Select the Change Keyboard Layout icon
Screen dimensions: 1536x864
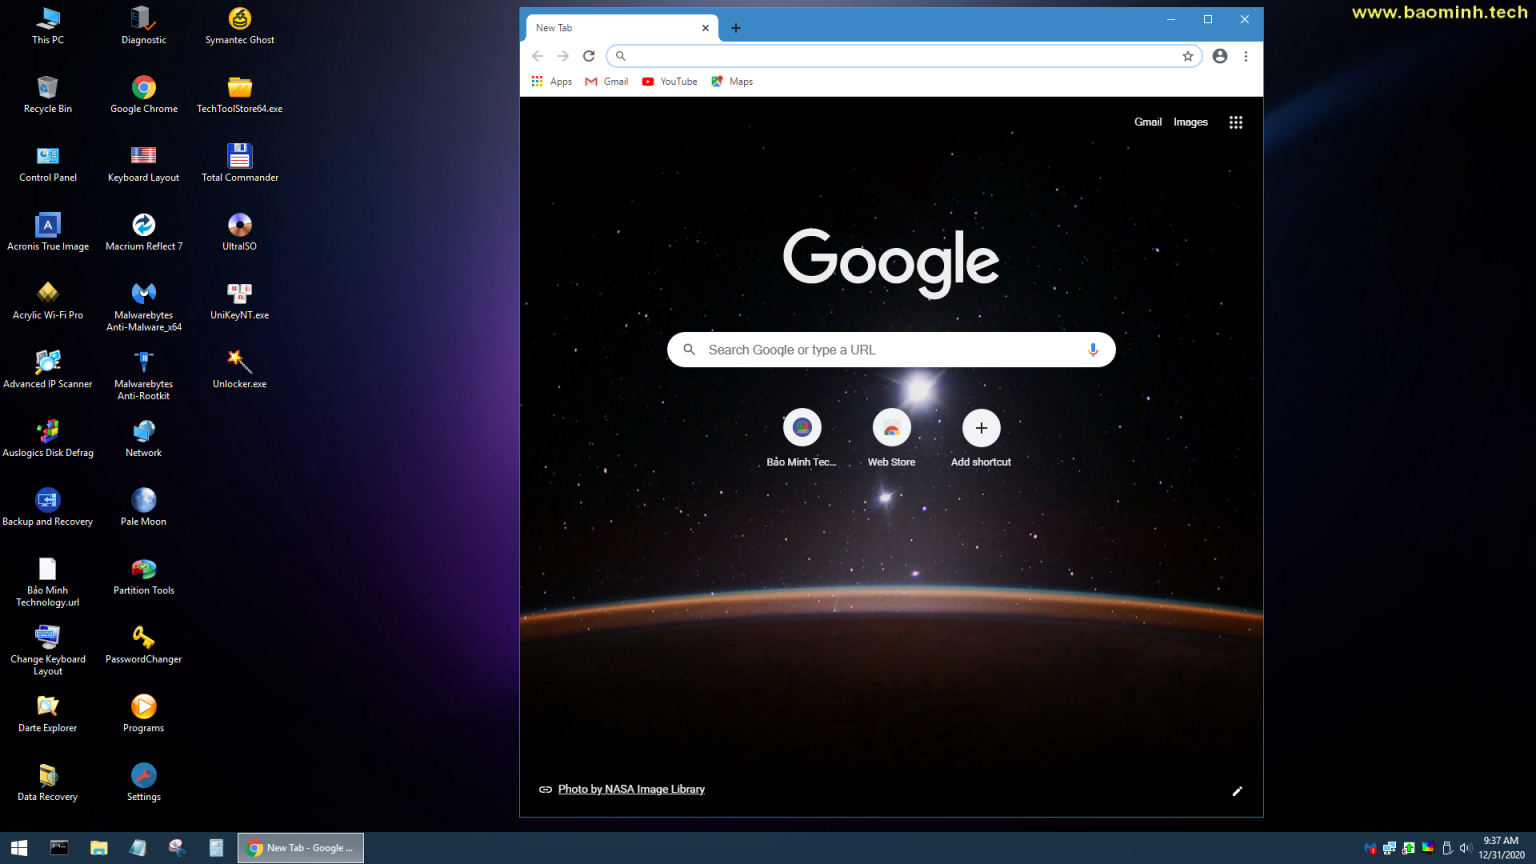(x=47, y=652)
